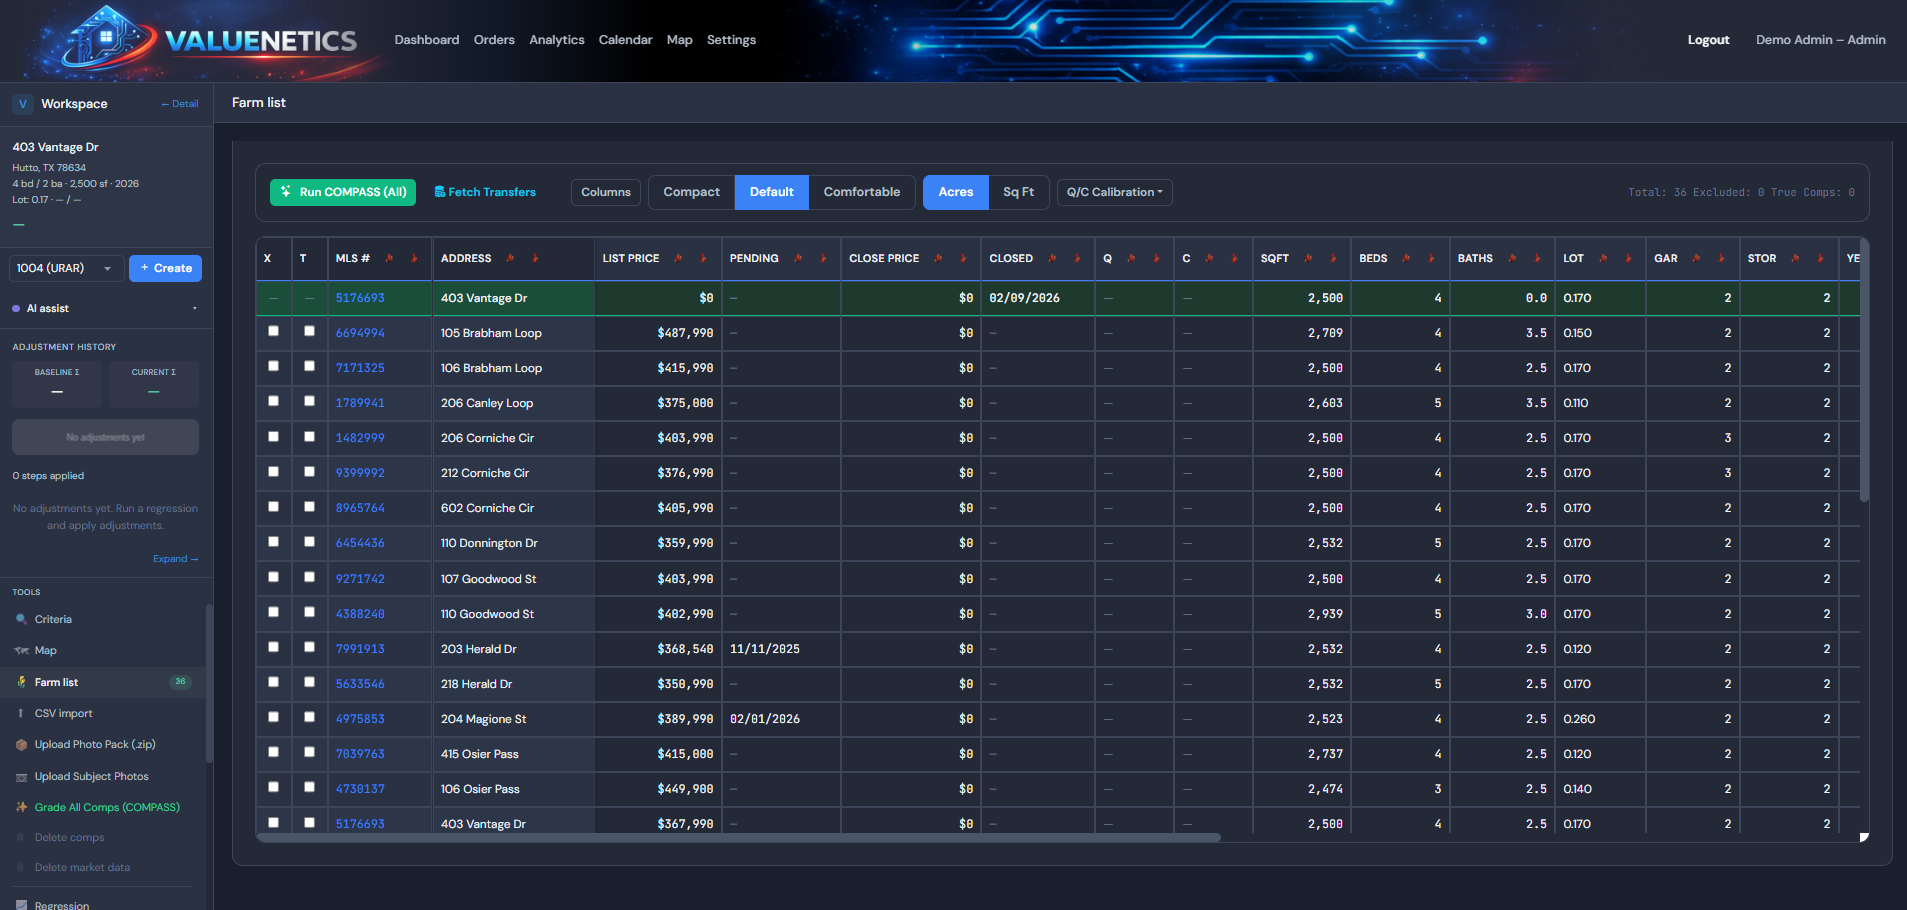Click the sparkle icon for Grade All Comps
The height and width of the screenshot is (910, 1907).
(x=21, y=808)
